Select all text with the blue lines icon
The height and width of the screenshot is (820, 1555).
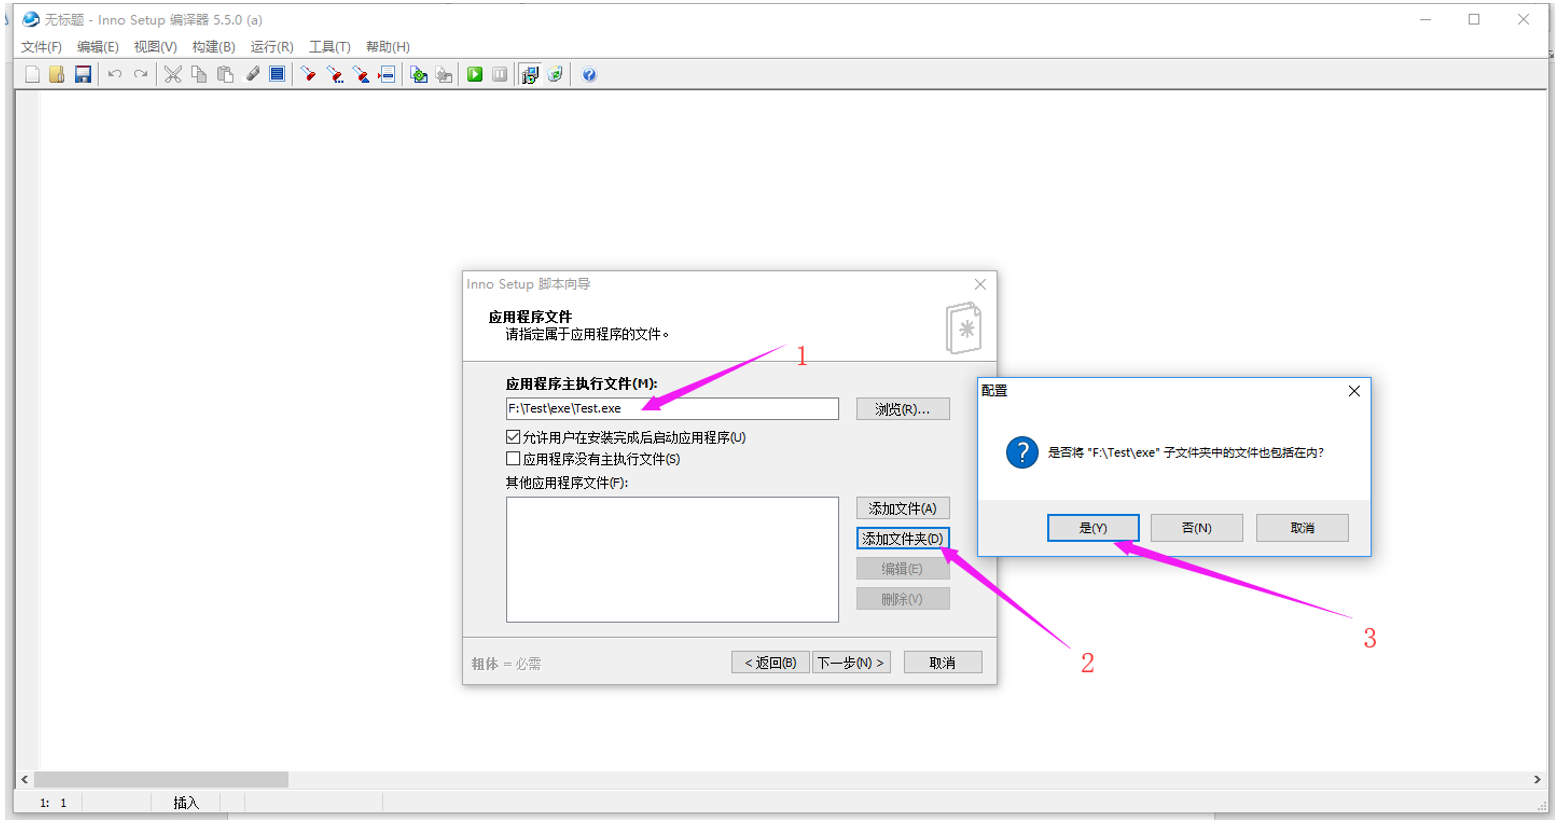click(277, 74)
